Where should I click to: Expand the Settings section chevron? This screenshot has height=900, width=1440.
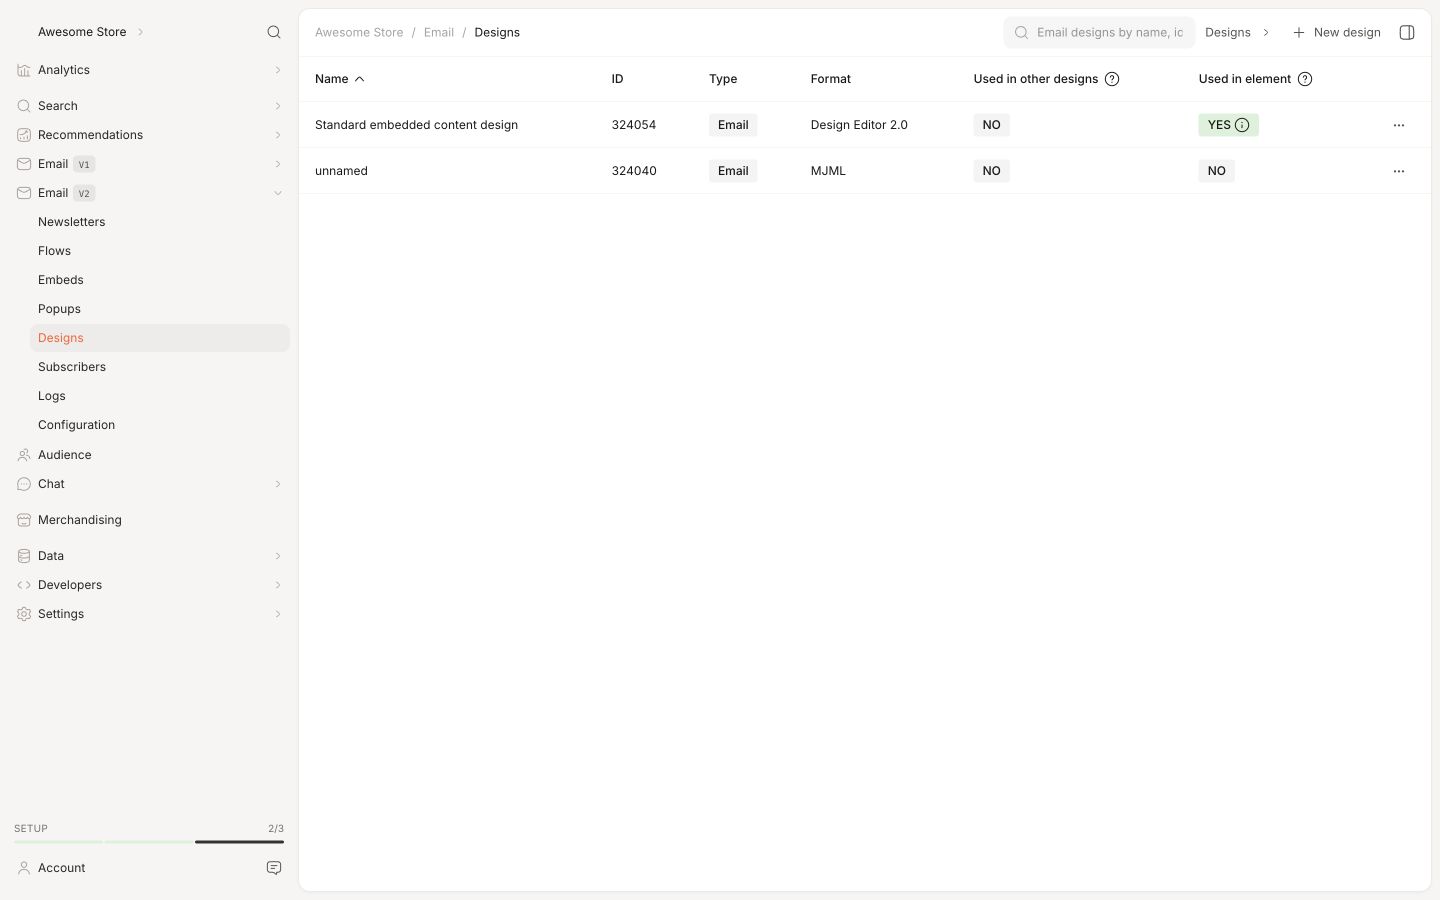pos(278,614)
